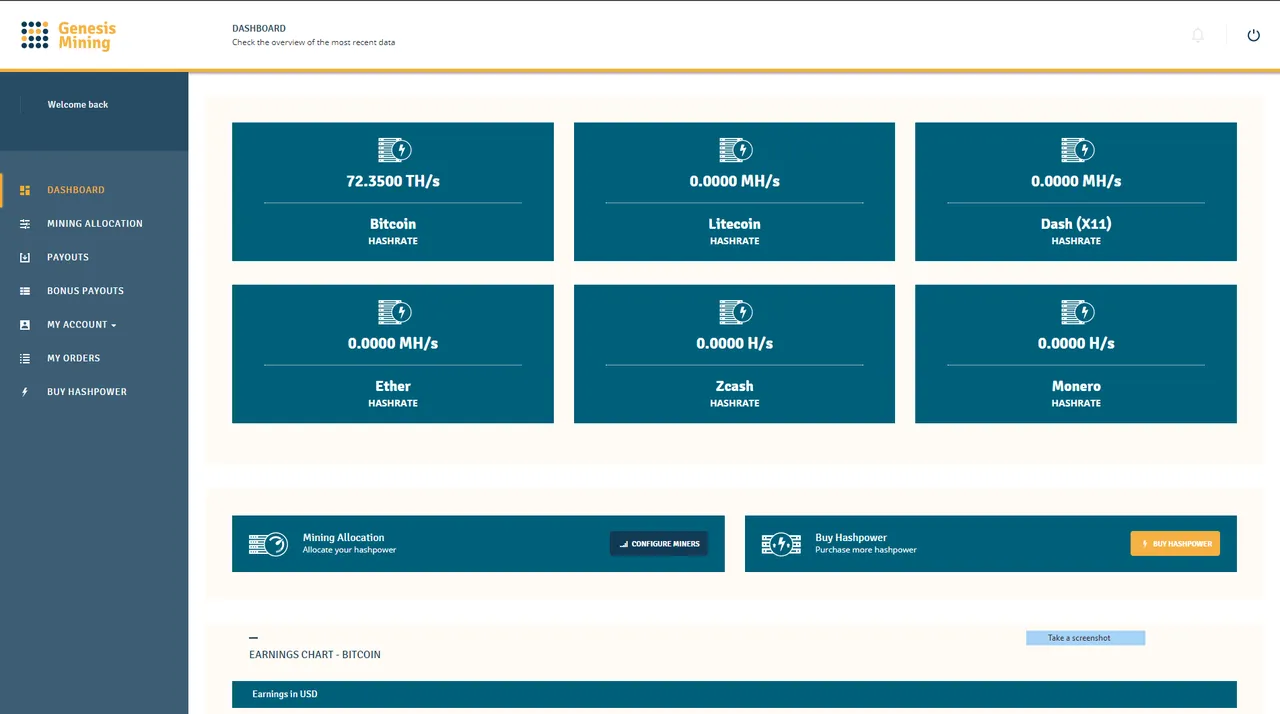The height and width of the screenshot is (714, 1280).
Task: Click the 'Purchase more hashpower' subtitle
Action: [866, 550]
